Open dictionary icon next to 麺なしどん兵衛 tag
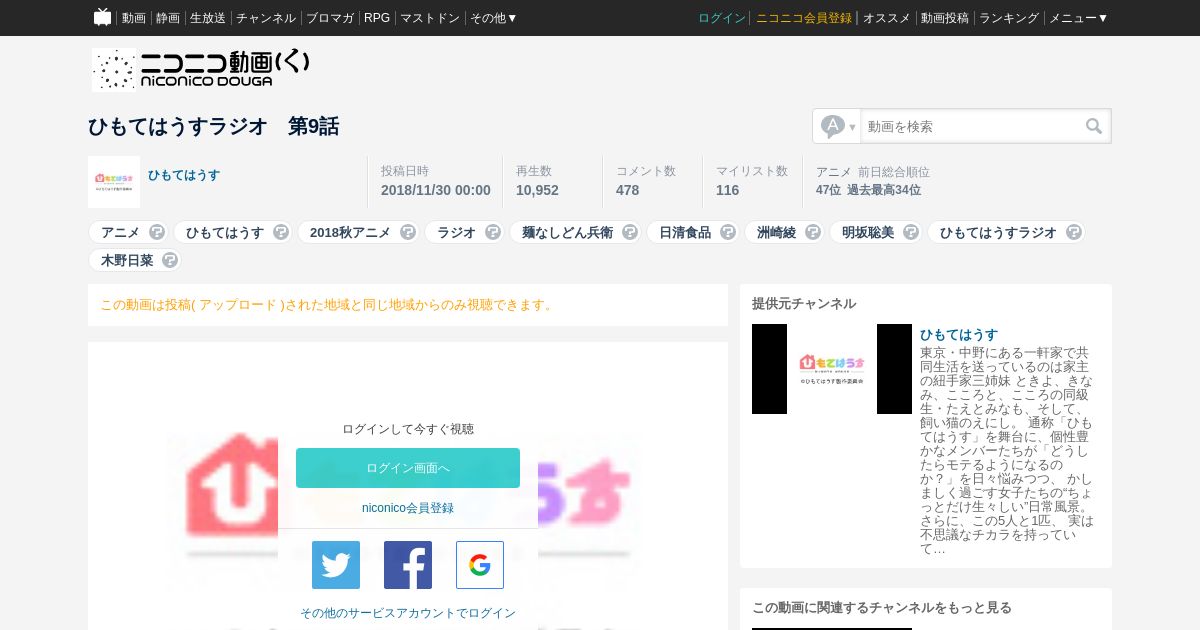 tap(630, 232)
